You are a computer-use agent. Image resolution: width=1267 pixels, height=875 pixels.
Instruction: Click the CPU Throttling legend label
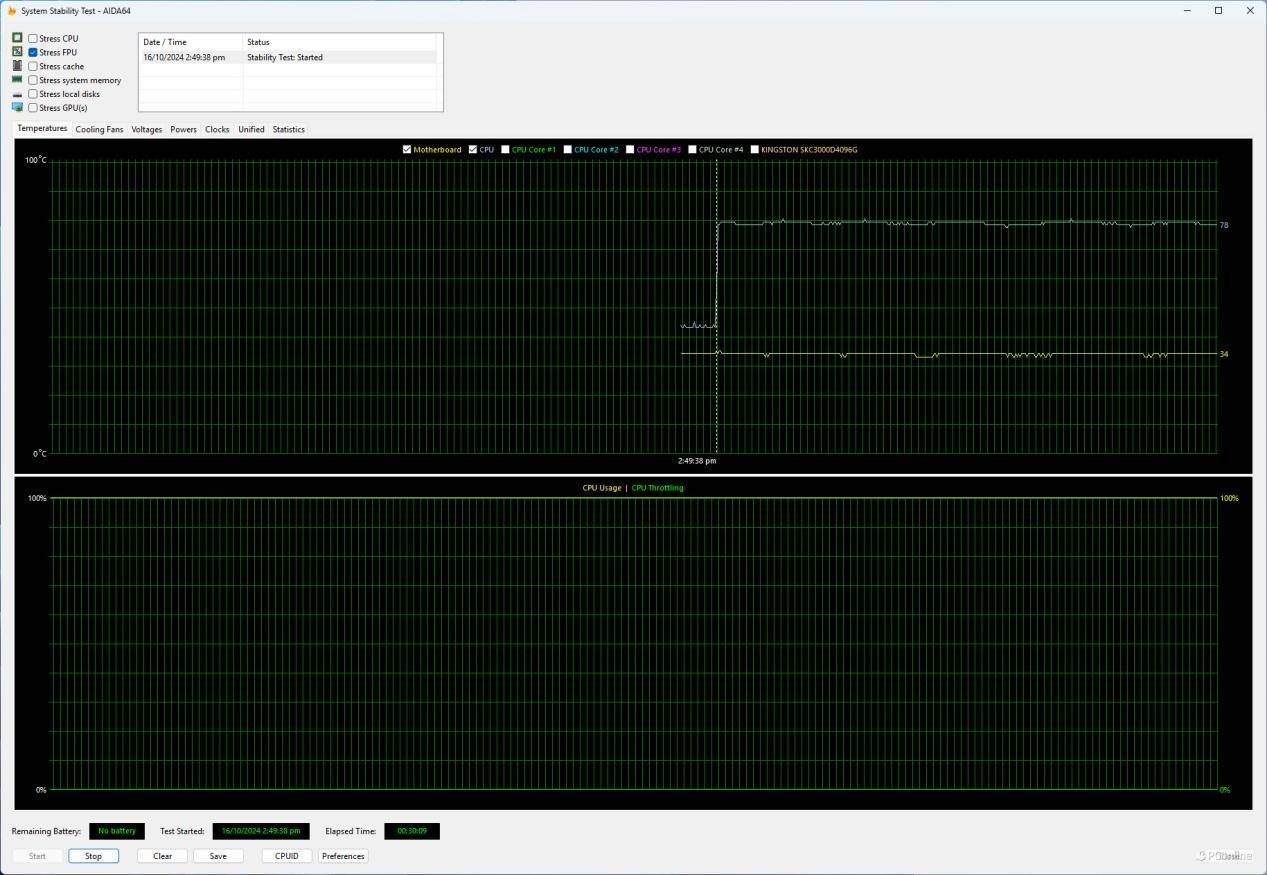pos(658,488)
